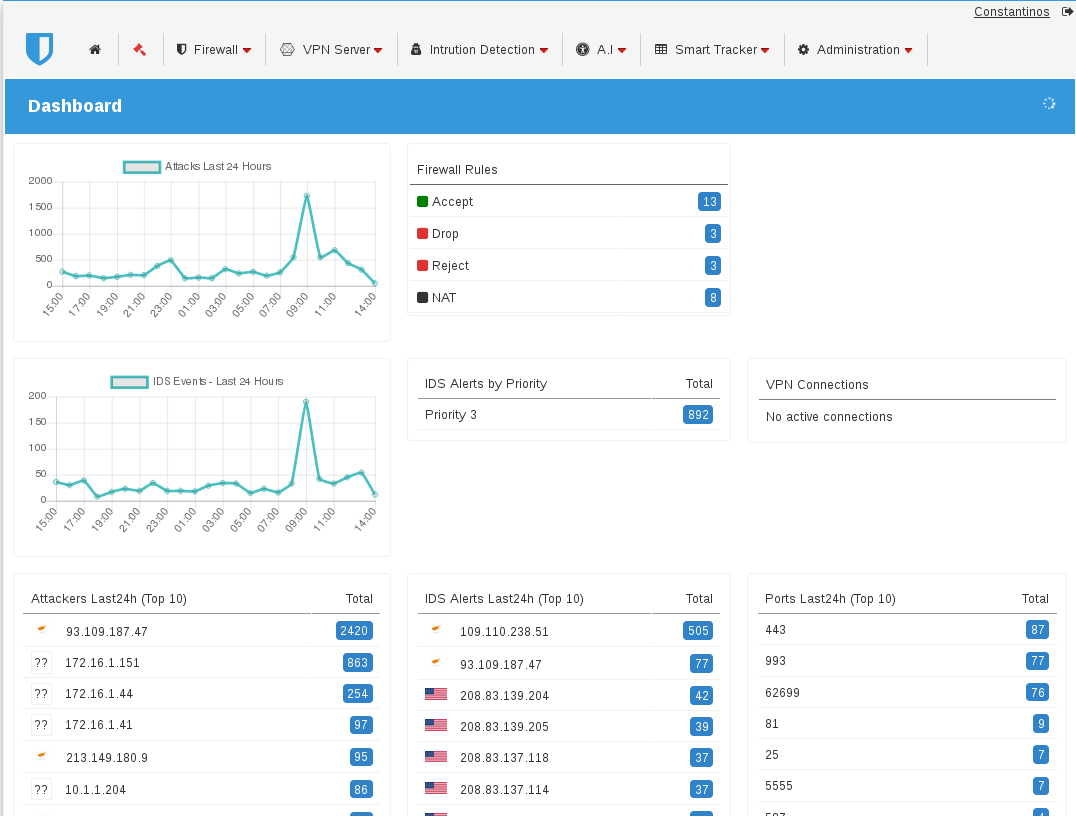Image resolution: width=1076 pixels, height=816 pixels.
Task: Expand the Smart Tracker dropdown arrow
Action: pyautogui.click(x=765, y=50)
